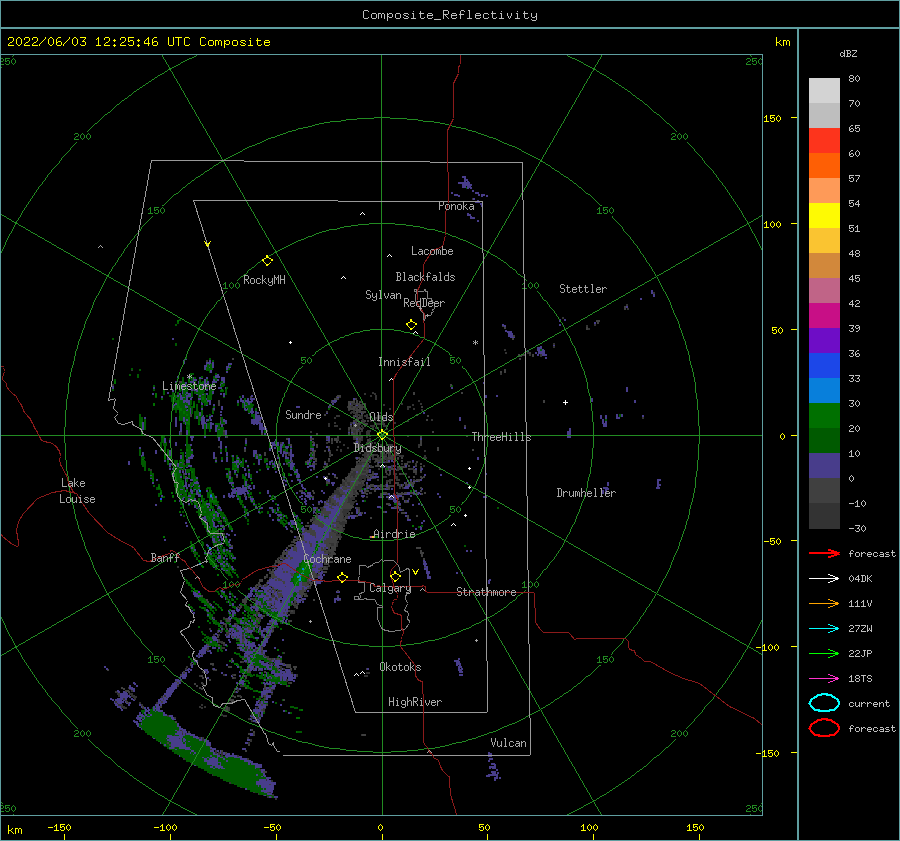Click the red forecast ellipse legend icon
This screenshot has height=841, width=900.
824,728
